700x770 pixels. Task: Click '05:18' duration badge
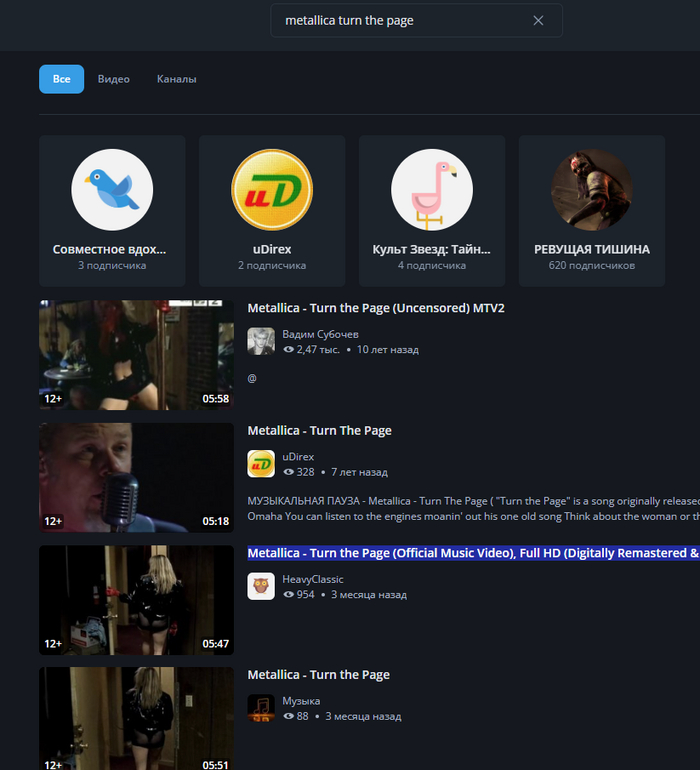click(x=216, y=522)
